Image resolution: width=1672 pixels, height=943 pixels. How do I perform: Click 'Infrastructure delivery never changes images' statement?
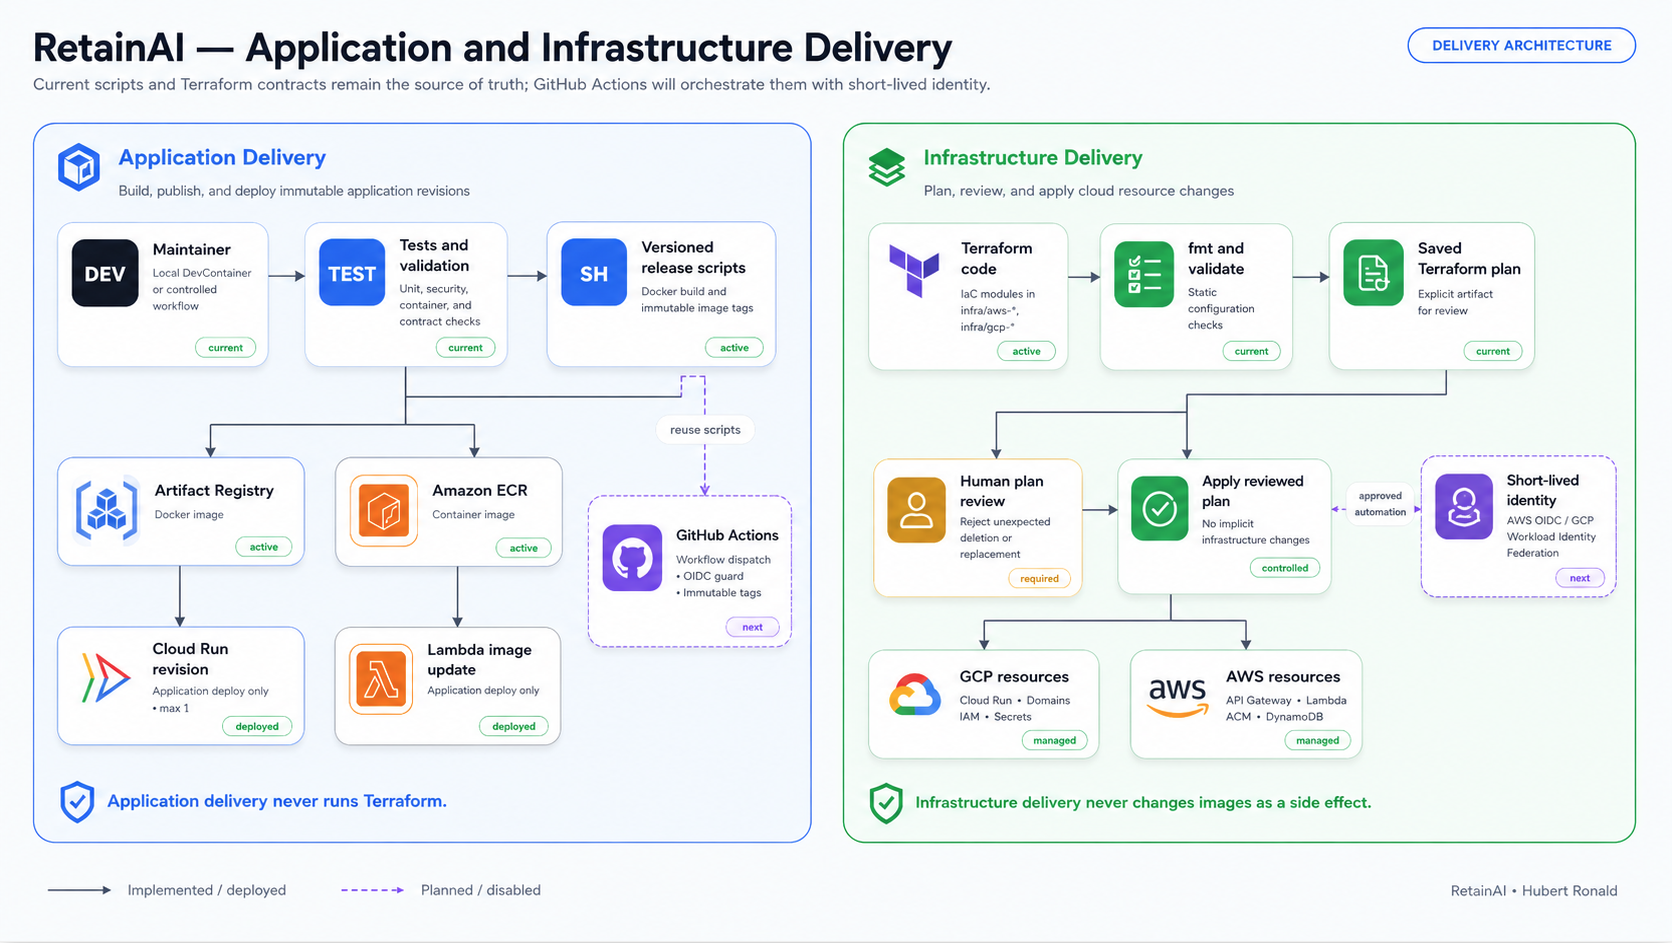tap(1143, 802)
